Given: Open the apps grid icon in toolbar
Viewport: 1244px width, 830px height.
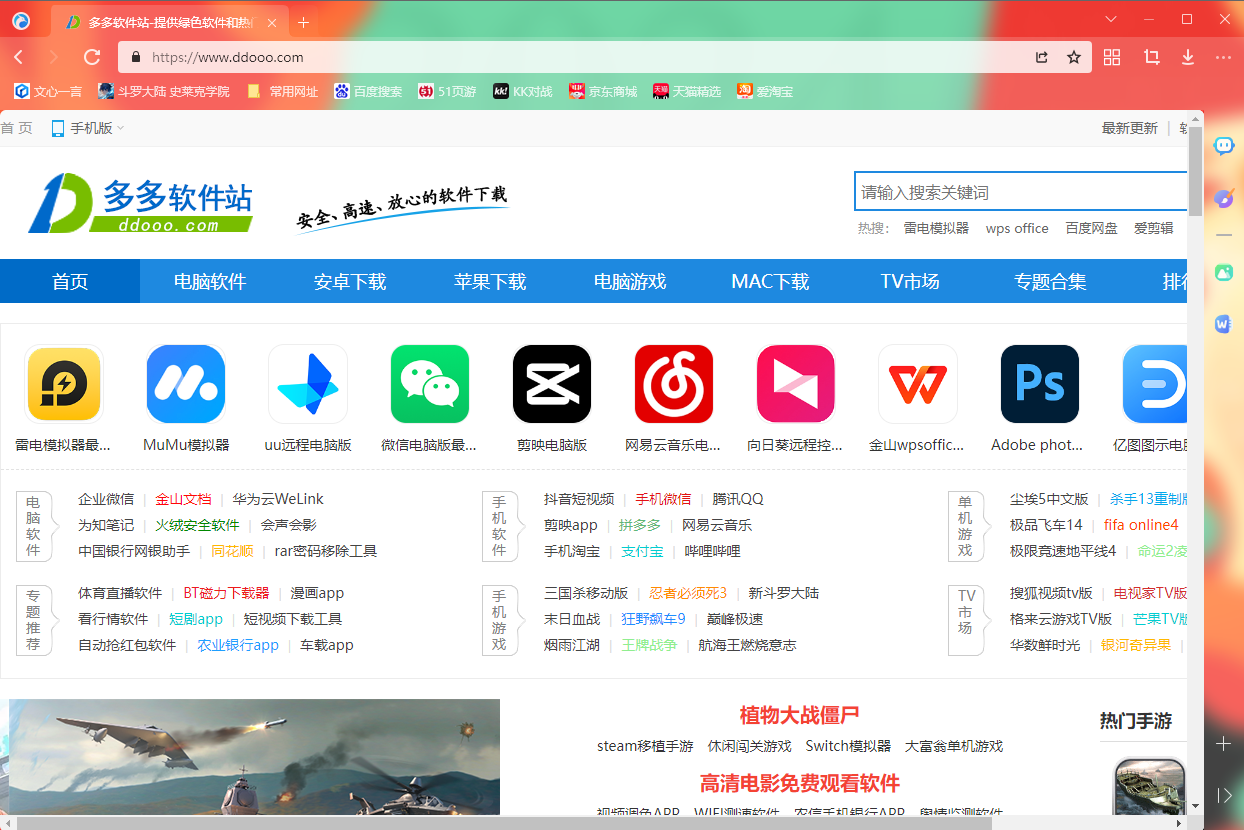Looking at the screenshot, I should coord(1112,57).
